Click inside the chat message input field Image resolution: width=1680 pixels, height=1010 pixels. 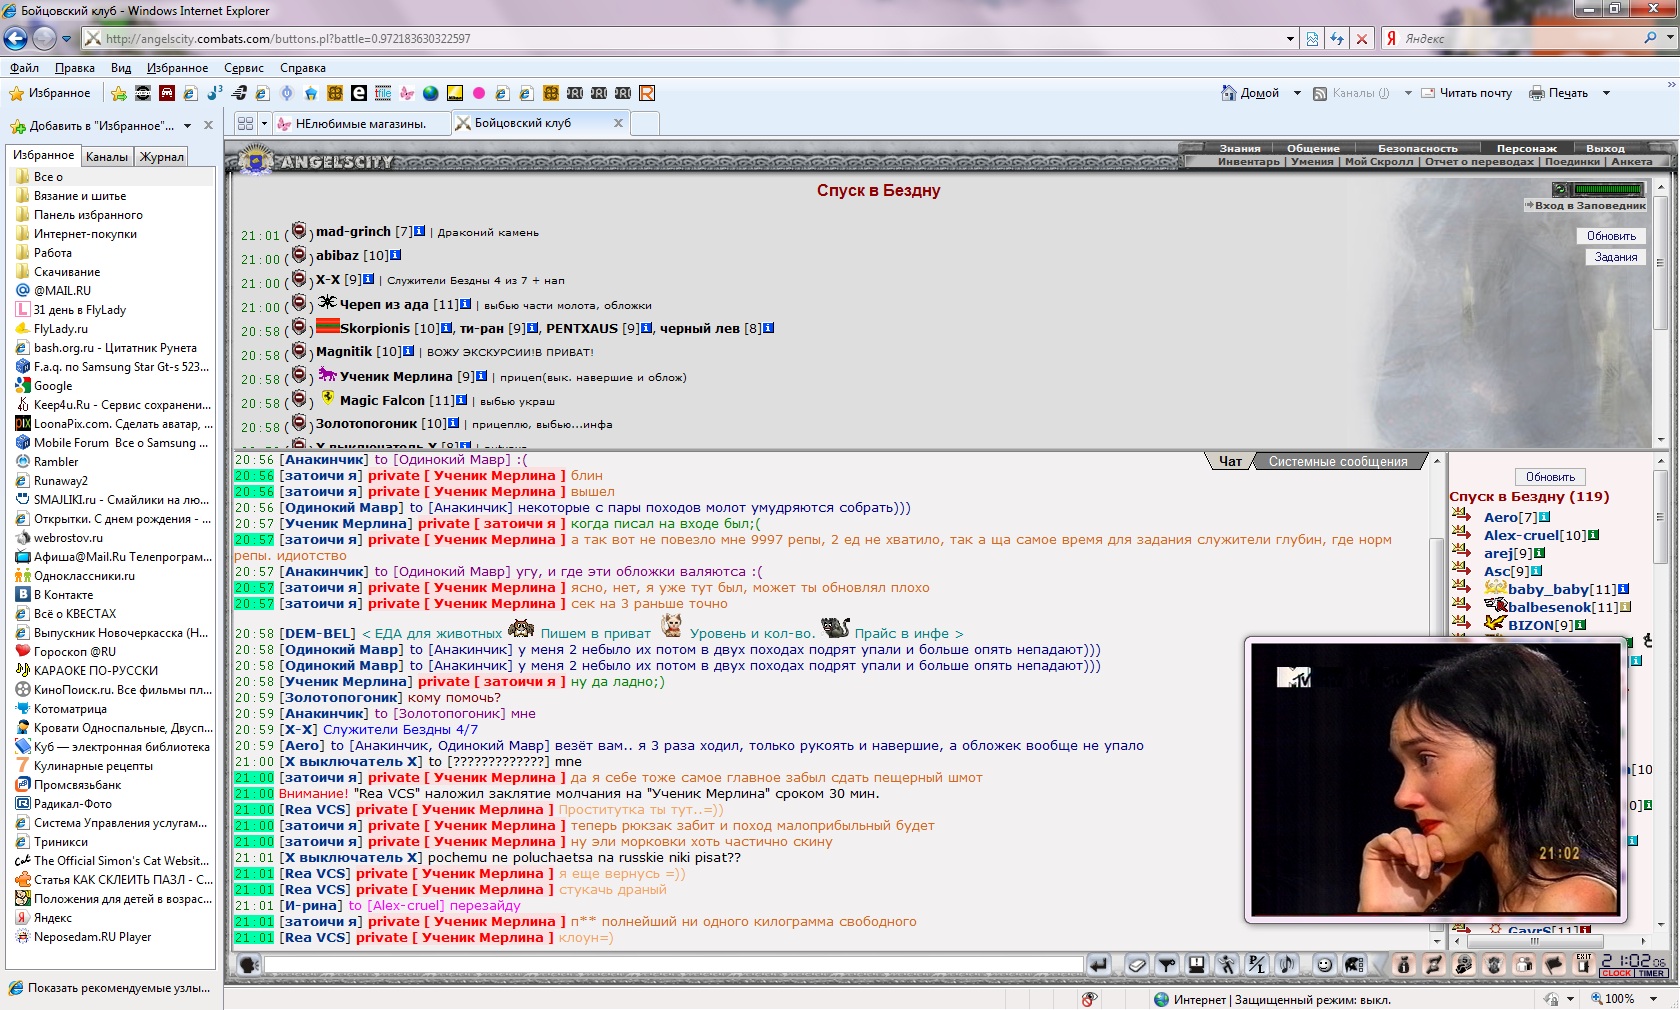[x=672, y=965]
